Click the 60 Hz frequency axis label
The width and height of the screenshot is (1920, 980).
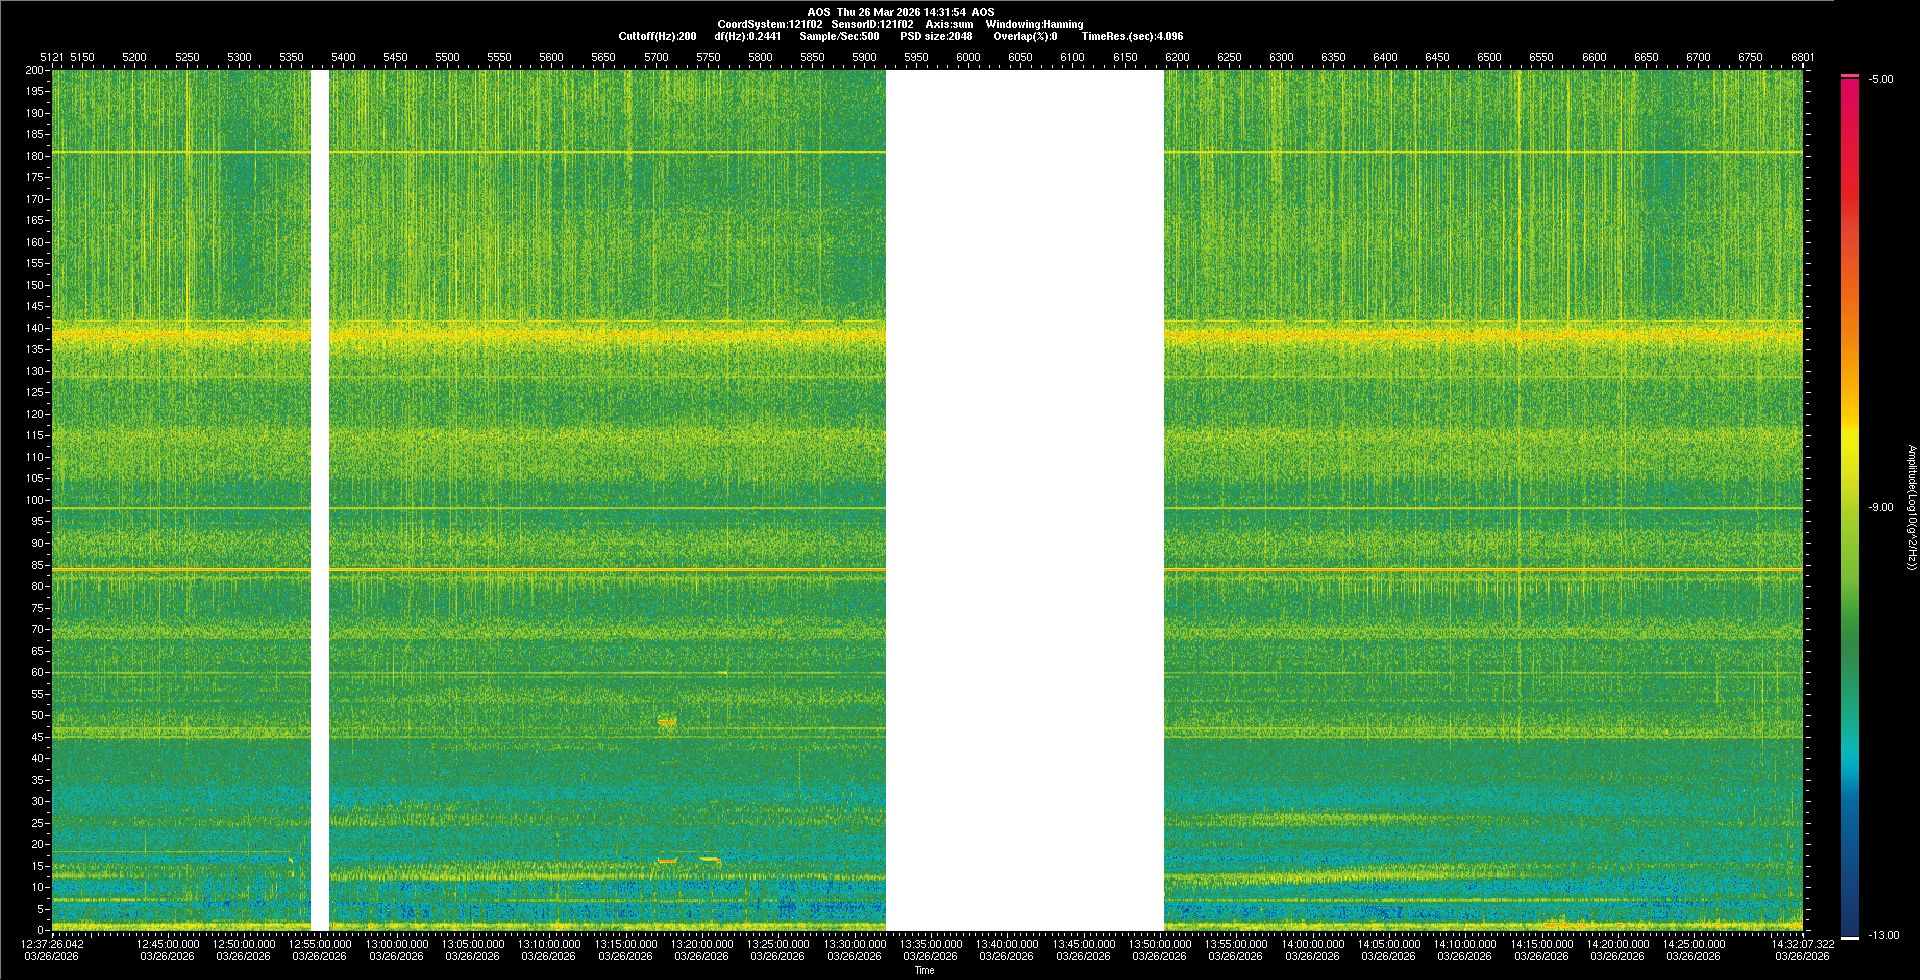pyautogui.click(x=37, y=672)
